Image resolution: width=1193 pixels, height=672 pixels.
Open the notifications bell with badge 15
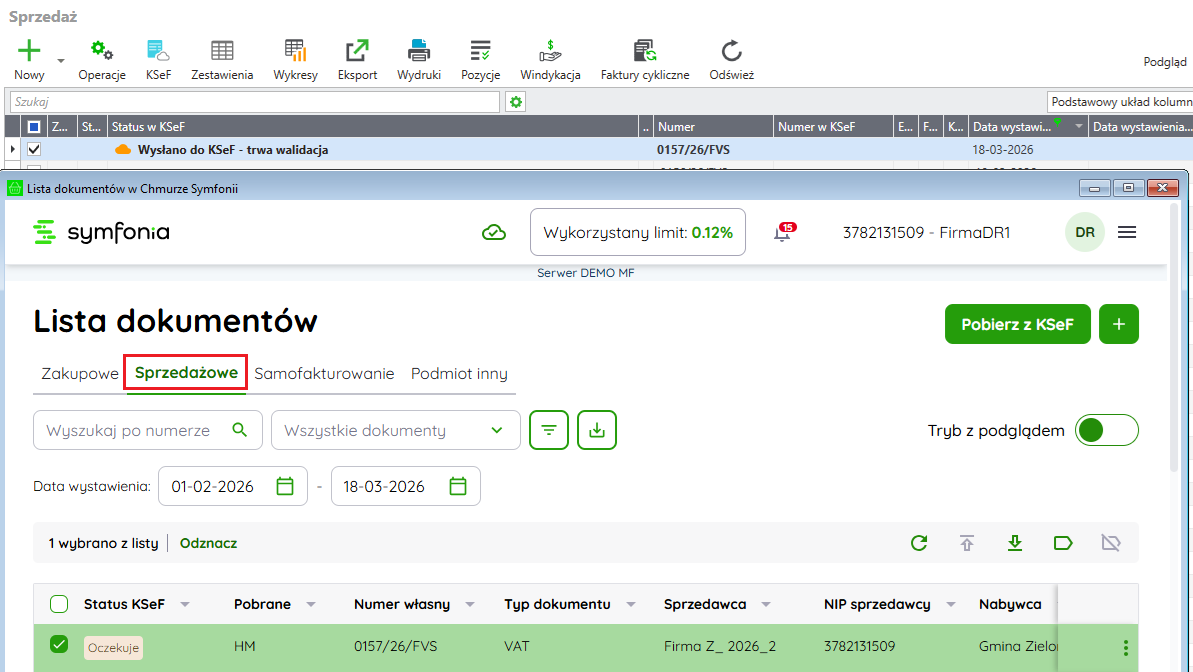point(782,233)
